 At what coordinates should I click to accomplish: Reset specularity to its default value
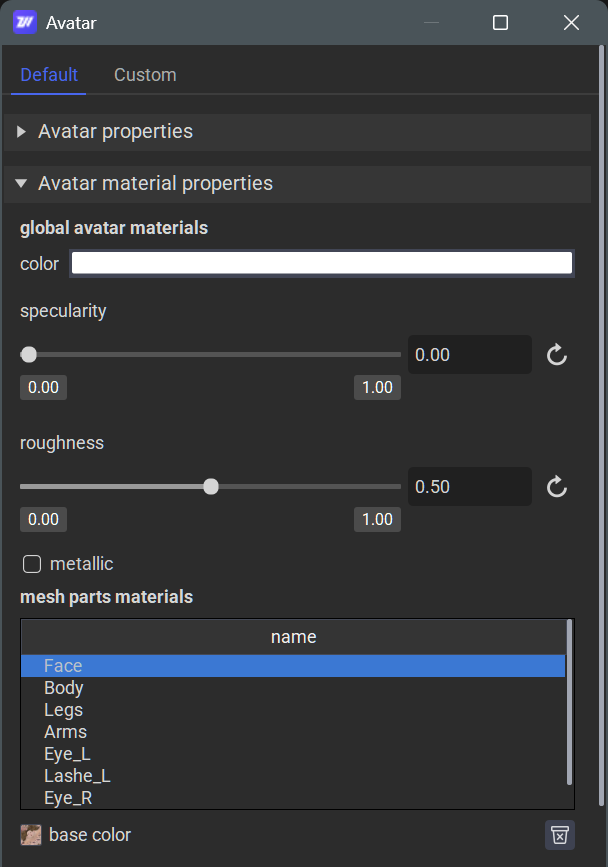coord(556,354)
